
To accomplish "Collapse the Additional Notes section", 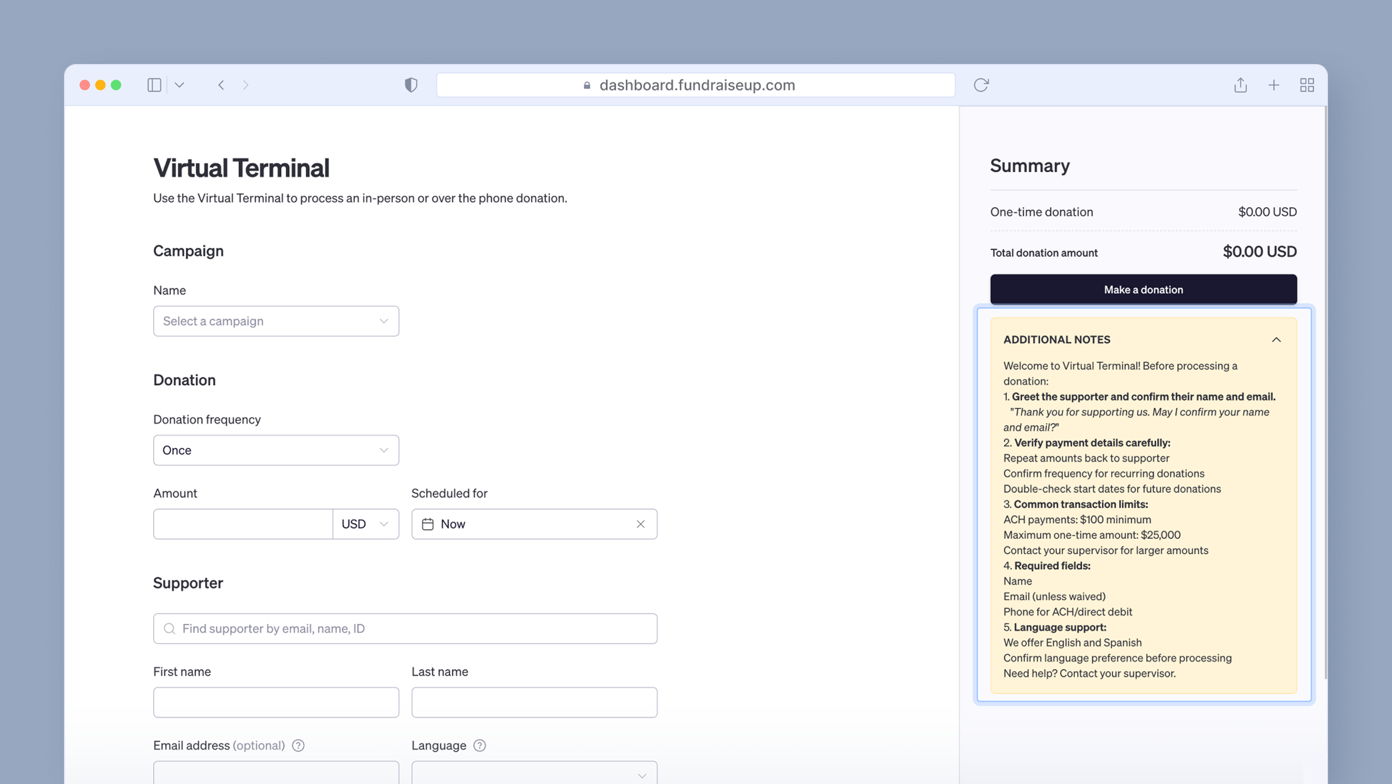I will pyautogui.click(x=1276, y=340).
